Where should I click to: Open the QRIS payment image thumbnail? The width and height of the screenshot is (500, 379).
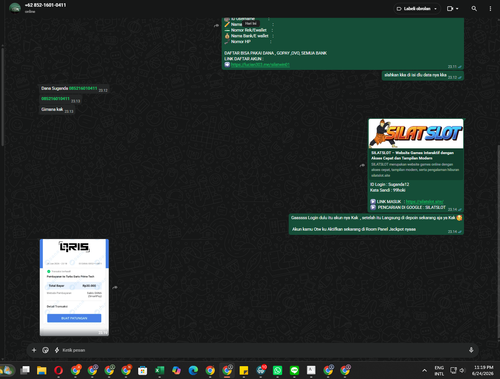[x=74, y=287]
